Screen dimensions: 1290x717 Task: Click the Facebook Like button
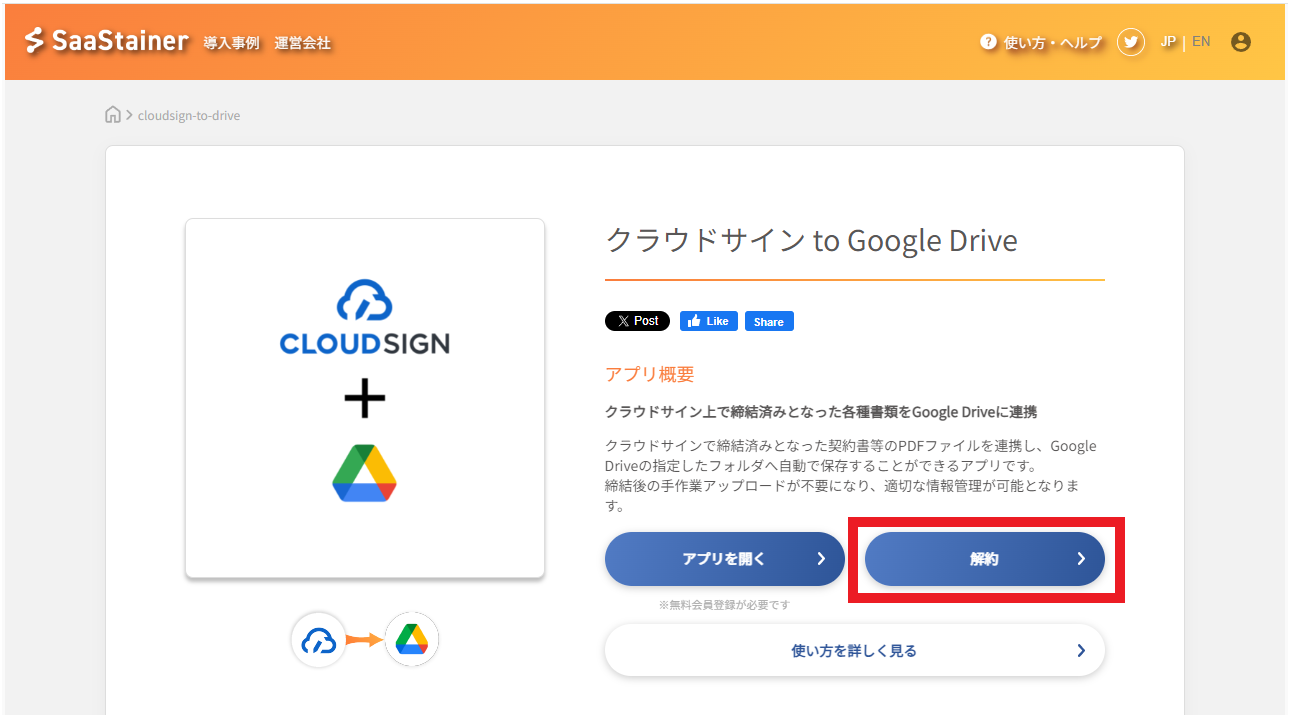coord(709,321)
